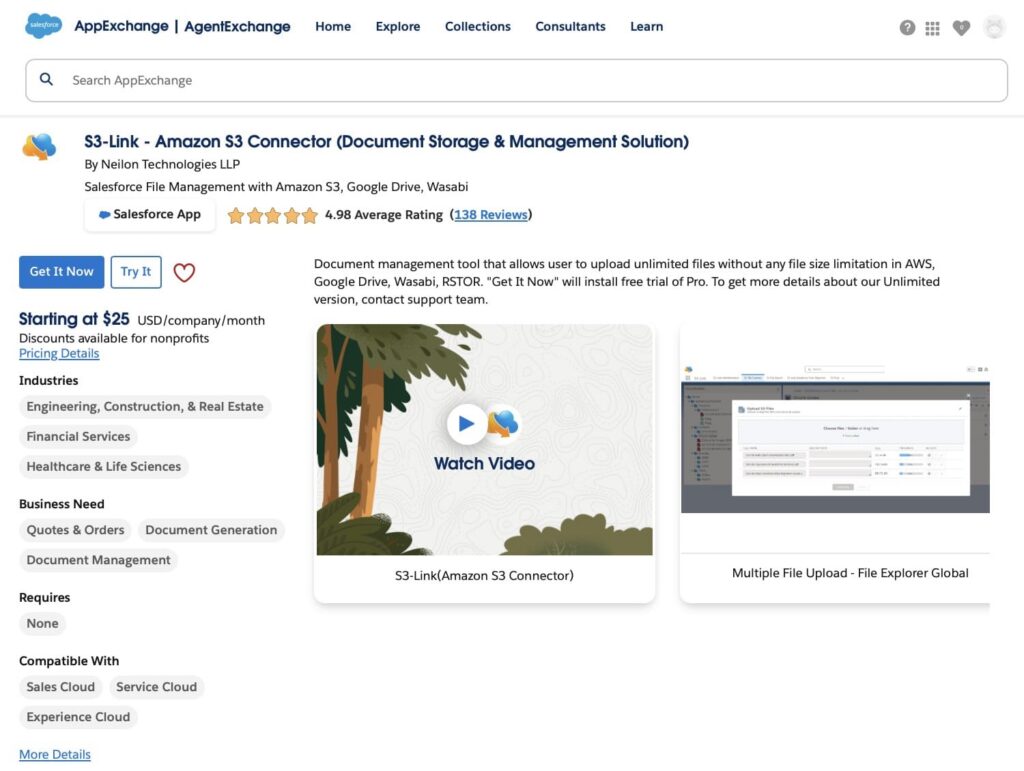This screenshot has width=1024, height=771.
Task: Click the Try It button
Action: pyautogui.click(x=136, y=272)
